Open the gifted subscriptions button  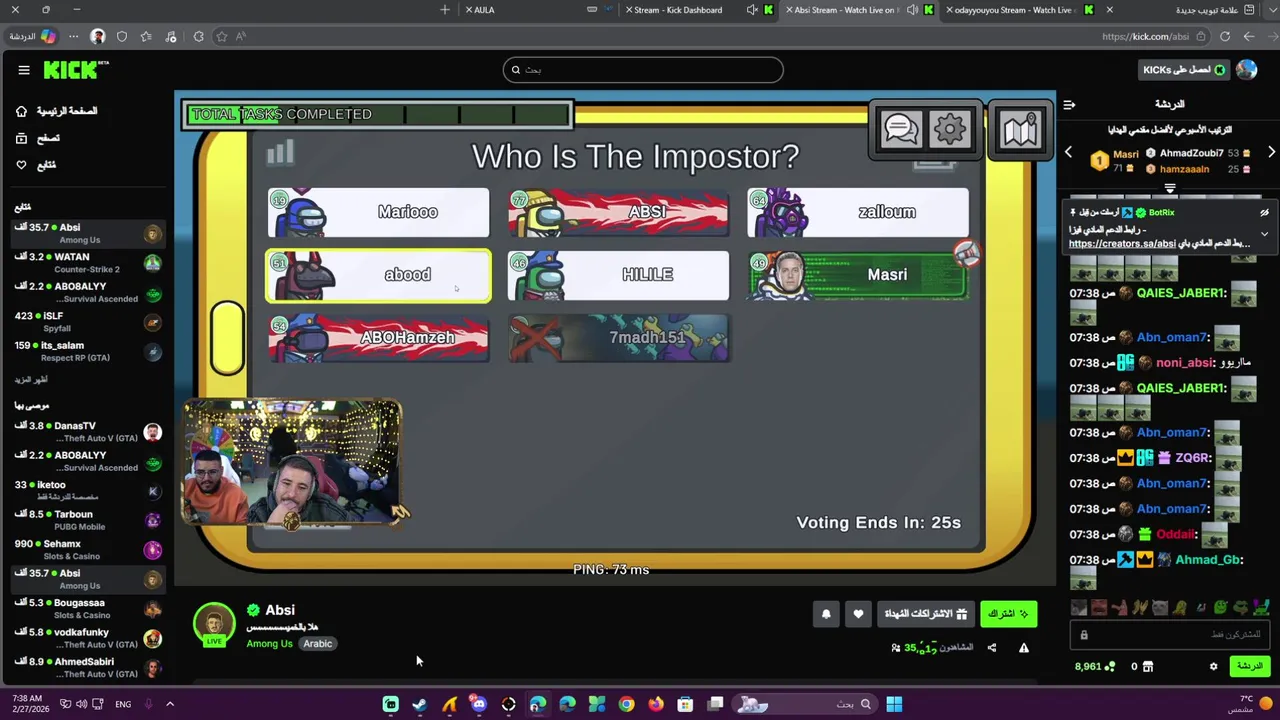coord(926,614)
